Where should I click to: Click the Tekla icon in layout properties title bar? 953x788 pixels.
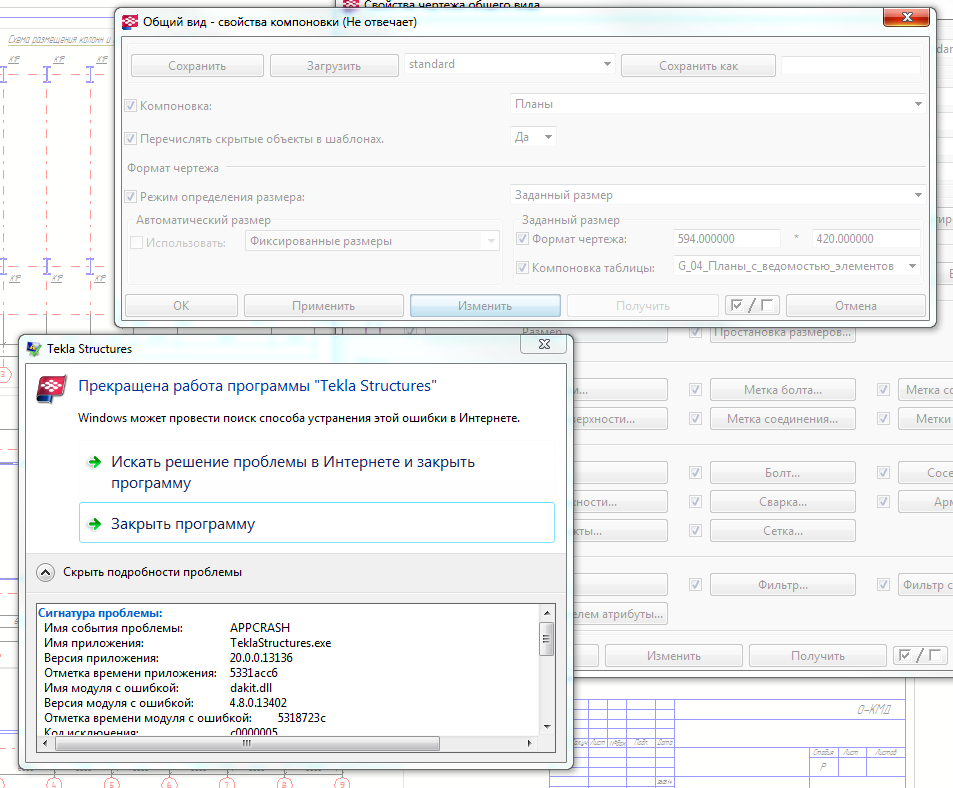130,21
